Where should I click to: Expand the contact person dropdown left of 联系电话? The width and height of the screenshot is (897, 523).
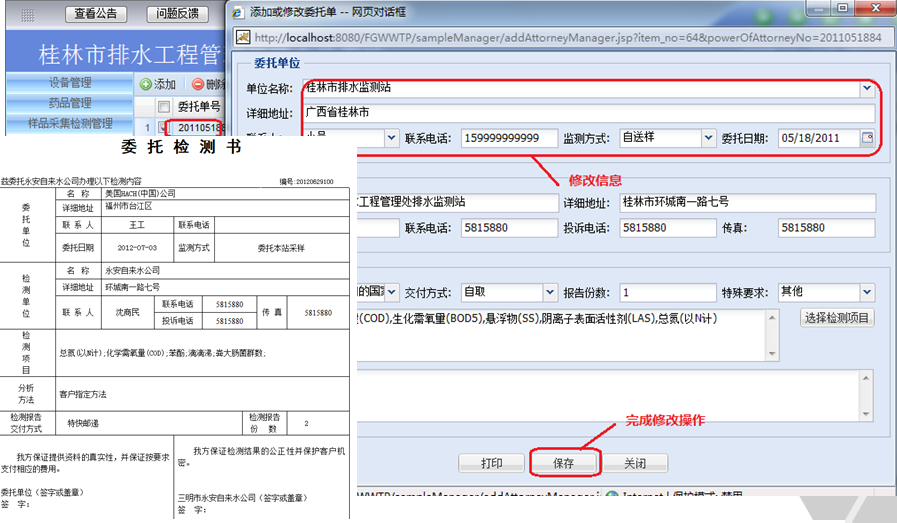click(x=391, y=138)
